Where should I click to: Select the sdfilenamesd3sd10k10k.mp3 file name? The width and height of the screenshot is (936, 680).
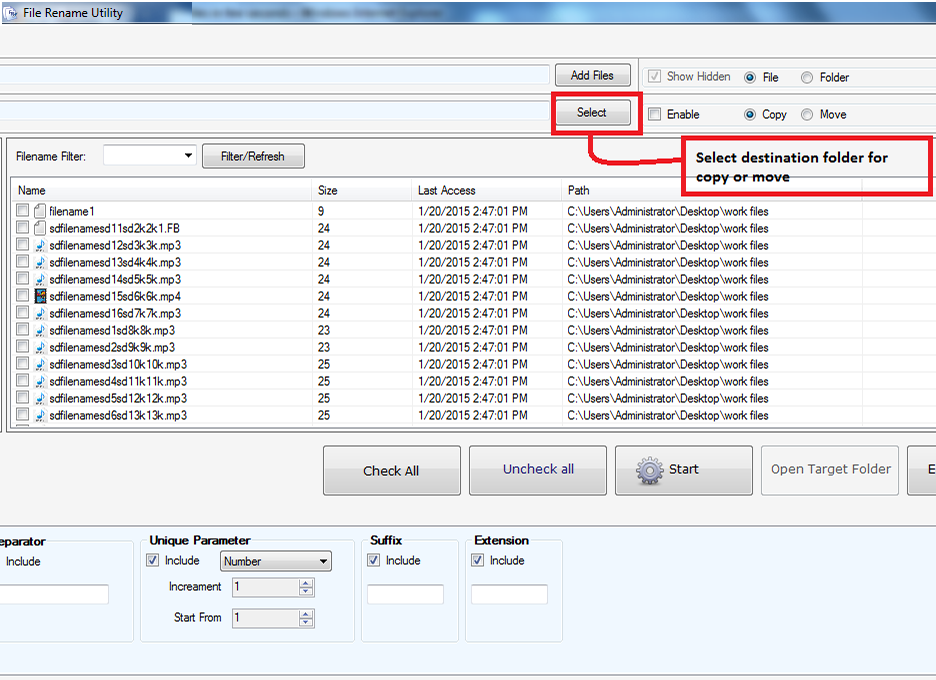[x=118, y=364]
